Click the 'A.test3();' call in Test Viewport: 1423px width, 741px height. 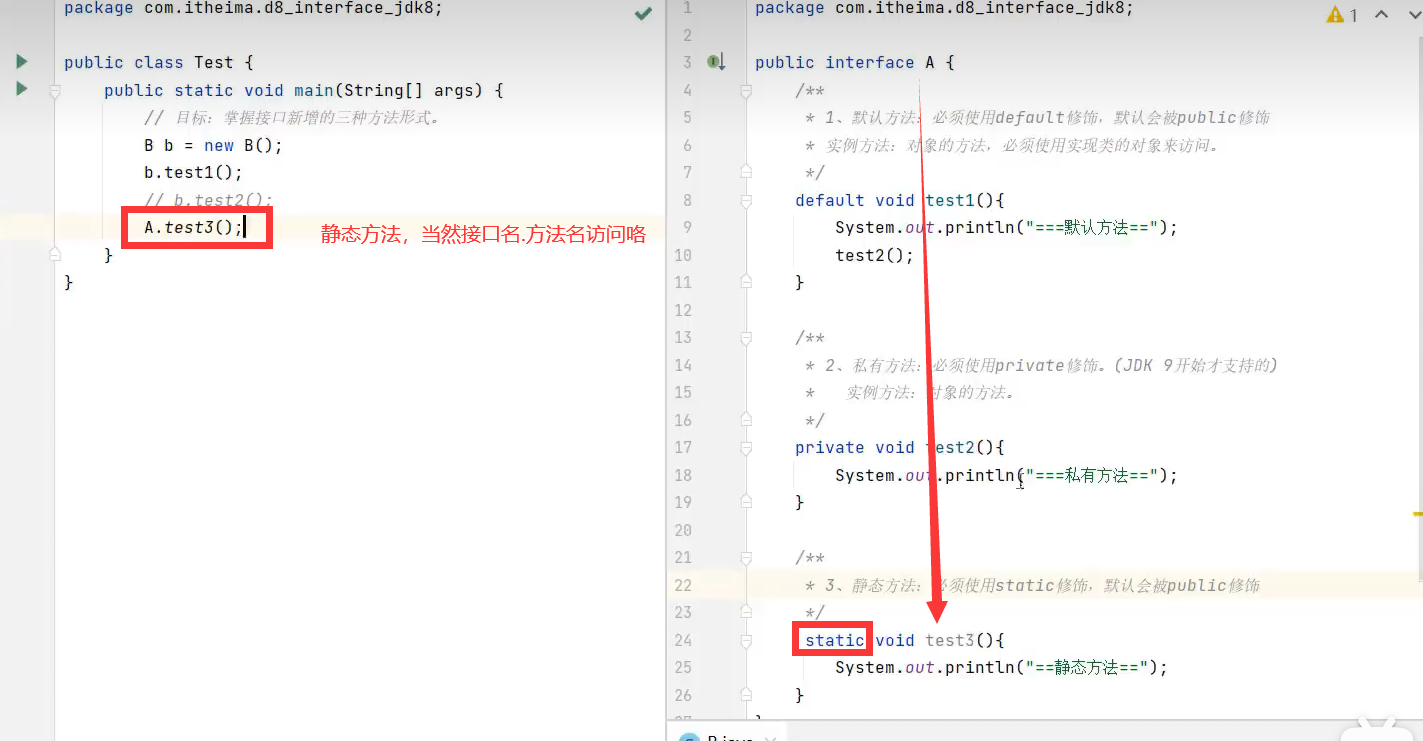pos(193,227)
